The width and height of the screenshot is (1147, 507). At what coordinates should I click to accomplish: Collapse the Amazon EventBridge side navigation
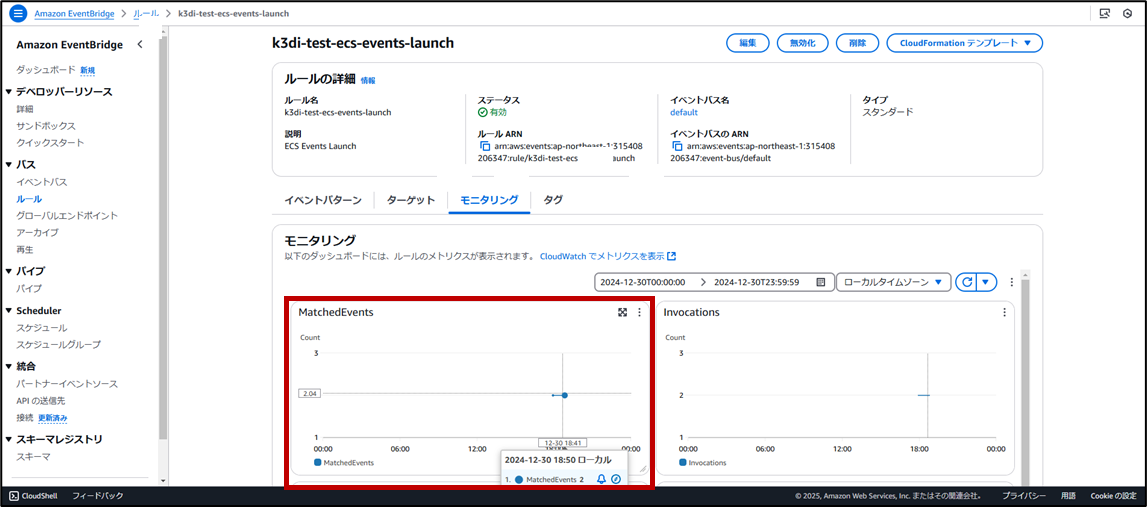point(140,45)
